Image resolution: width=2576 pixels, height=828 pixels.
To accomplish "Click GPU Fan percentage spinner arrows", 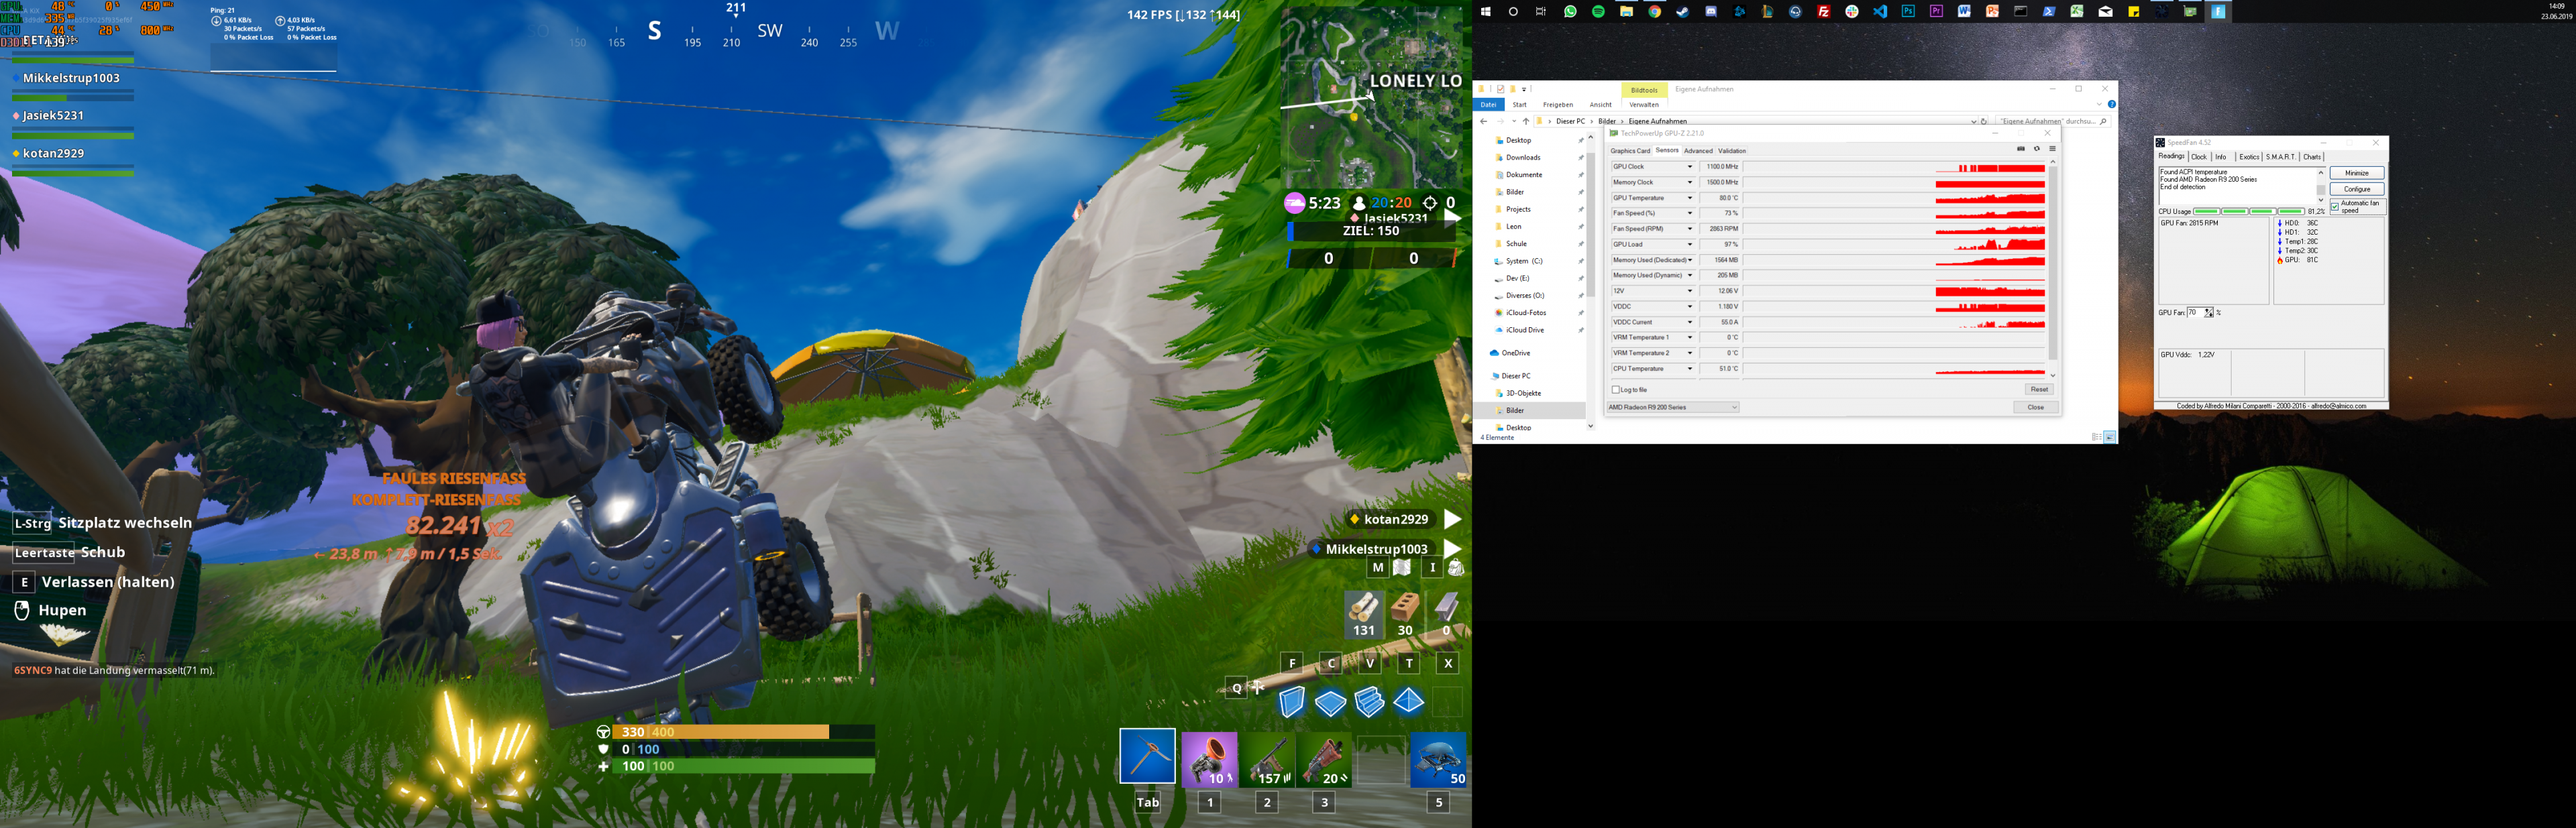I will pos(2209,313).
